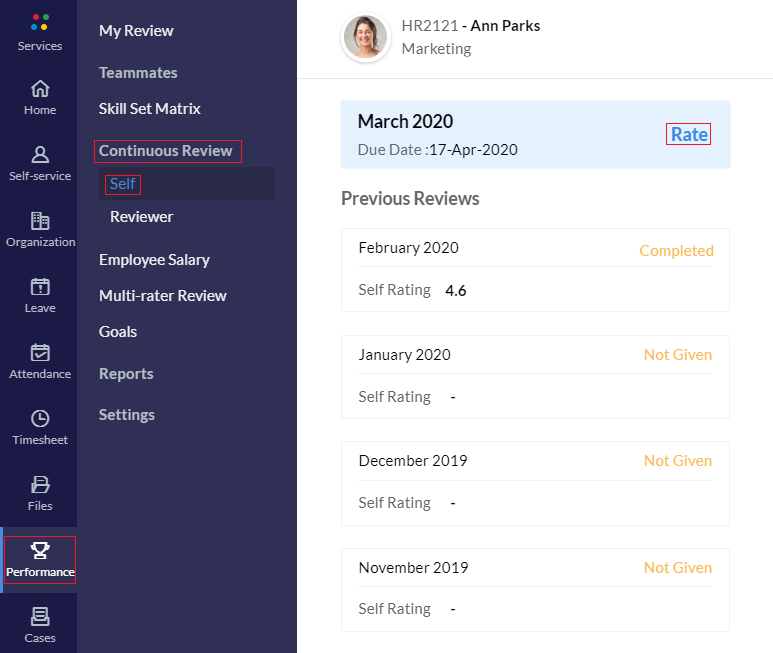Image resolution: width=773 pixels, height=653 pixels.
Task: Click Not Given status for November 2019
Action: click(x=678, y=567)
